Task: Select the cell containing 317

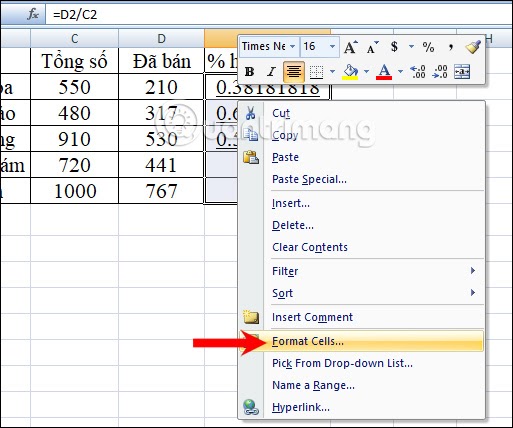Action: 161,113
